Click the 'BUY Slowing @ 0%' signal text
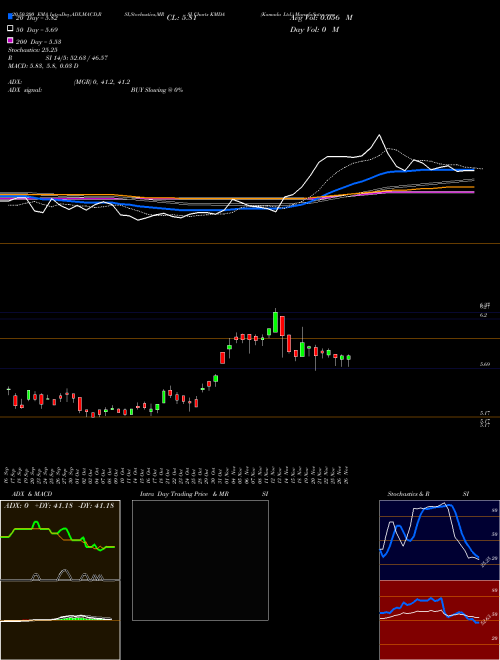 point(157,90)
